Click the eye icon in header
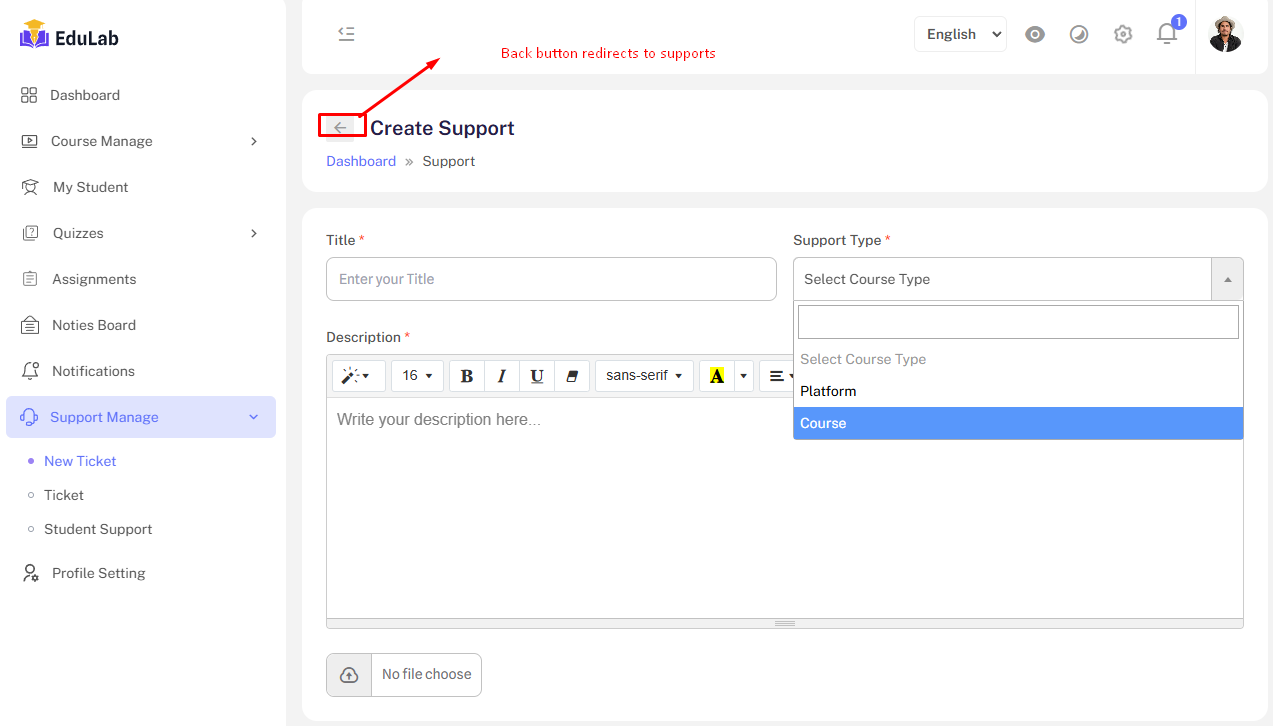The width and height of the screenshot is (1273, 726). click(x=1035, y=34)
